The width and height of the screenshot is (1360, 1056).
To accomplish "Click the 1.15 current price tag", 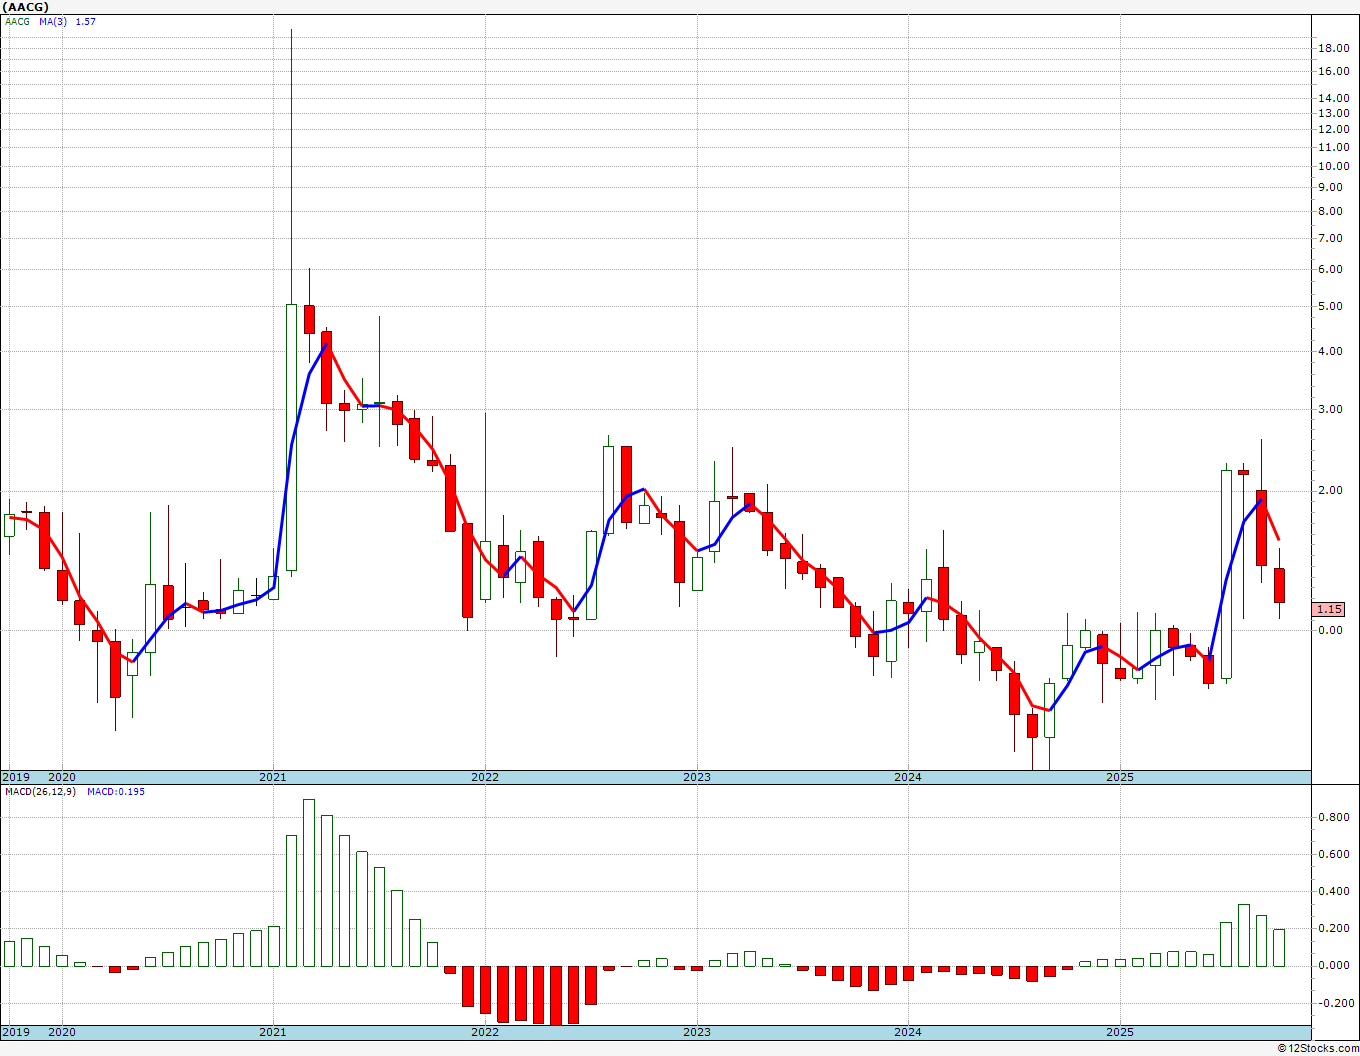I will 1330,609.
